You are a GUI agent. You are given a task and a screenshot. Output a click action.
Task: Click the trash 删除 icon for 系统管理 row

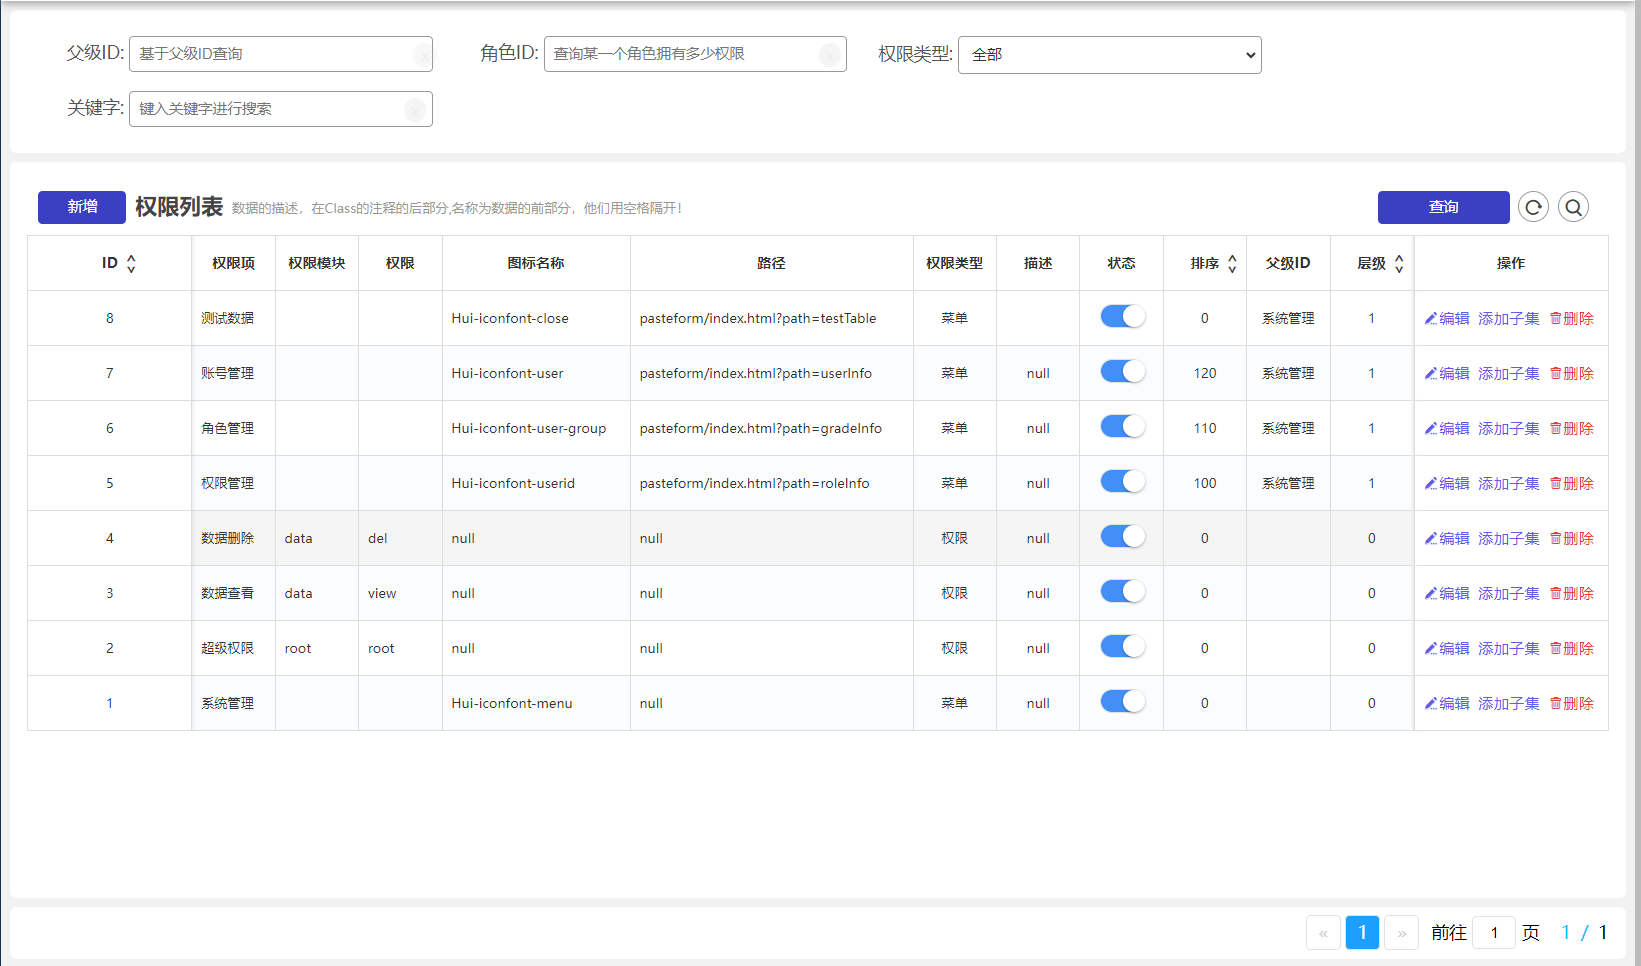(x=1556, y=703)
